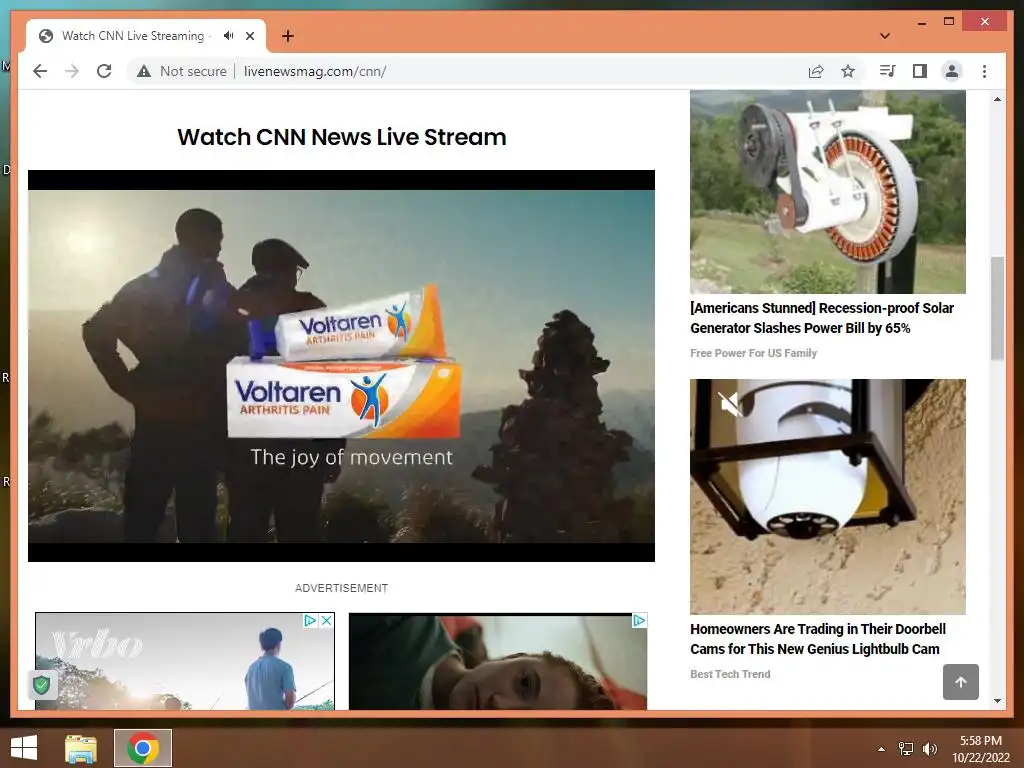Toggle the Chrome side panel

920,71
